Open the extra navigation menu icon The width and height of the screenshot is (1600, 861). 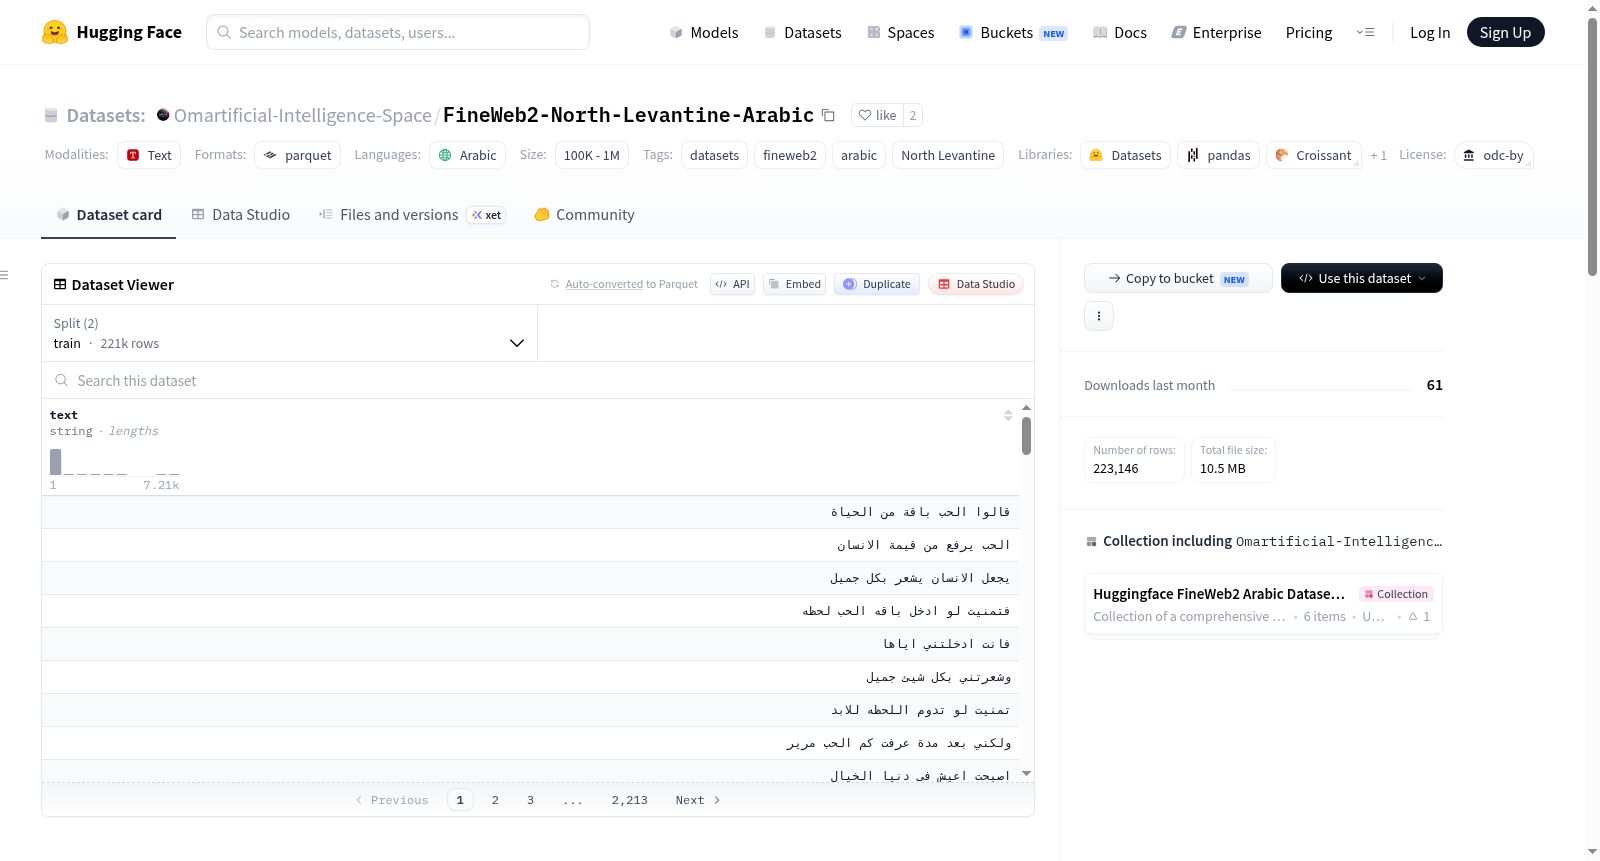click(x=1365, y=32)
